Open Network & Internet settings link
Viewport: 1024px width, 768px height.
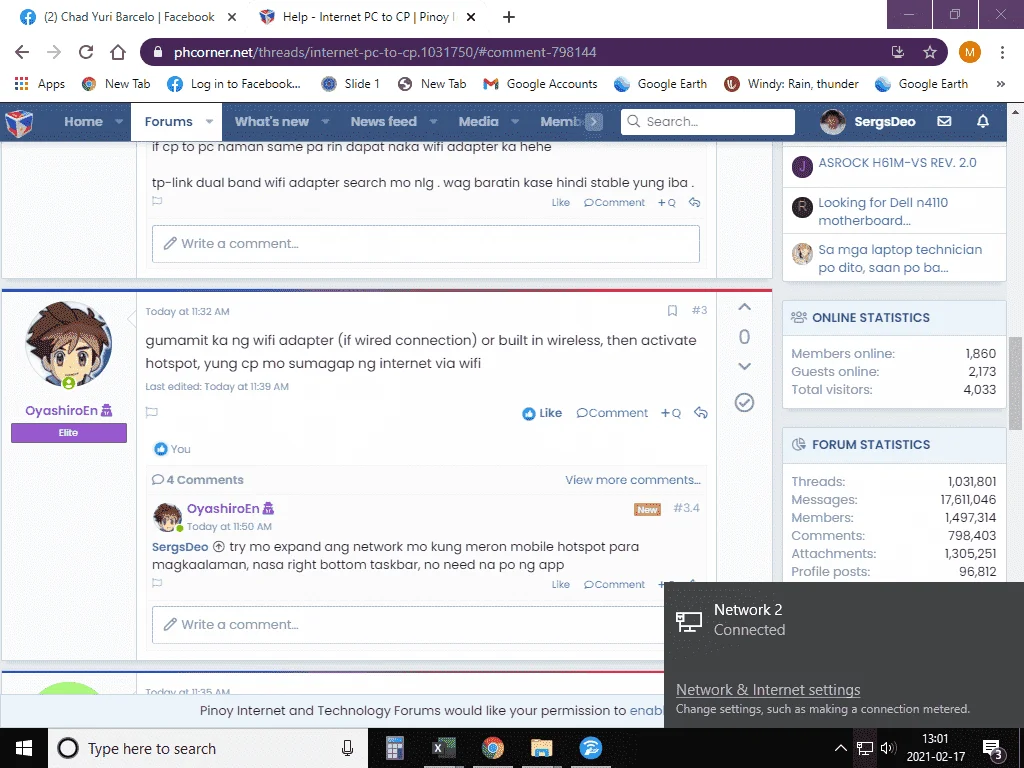tap(768, 690)
